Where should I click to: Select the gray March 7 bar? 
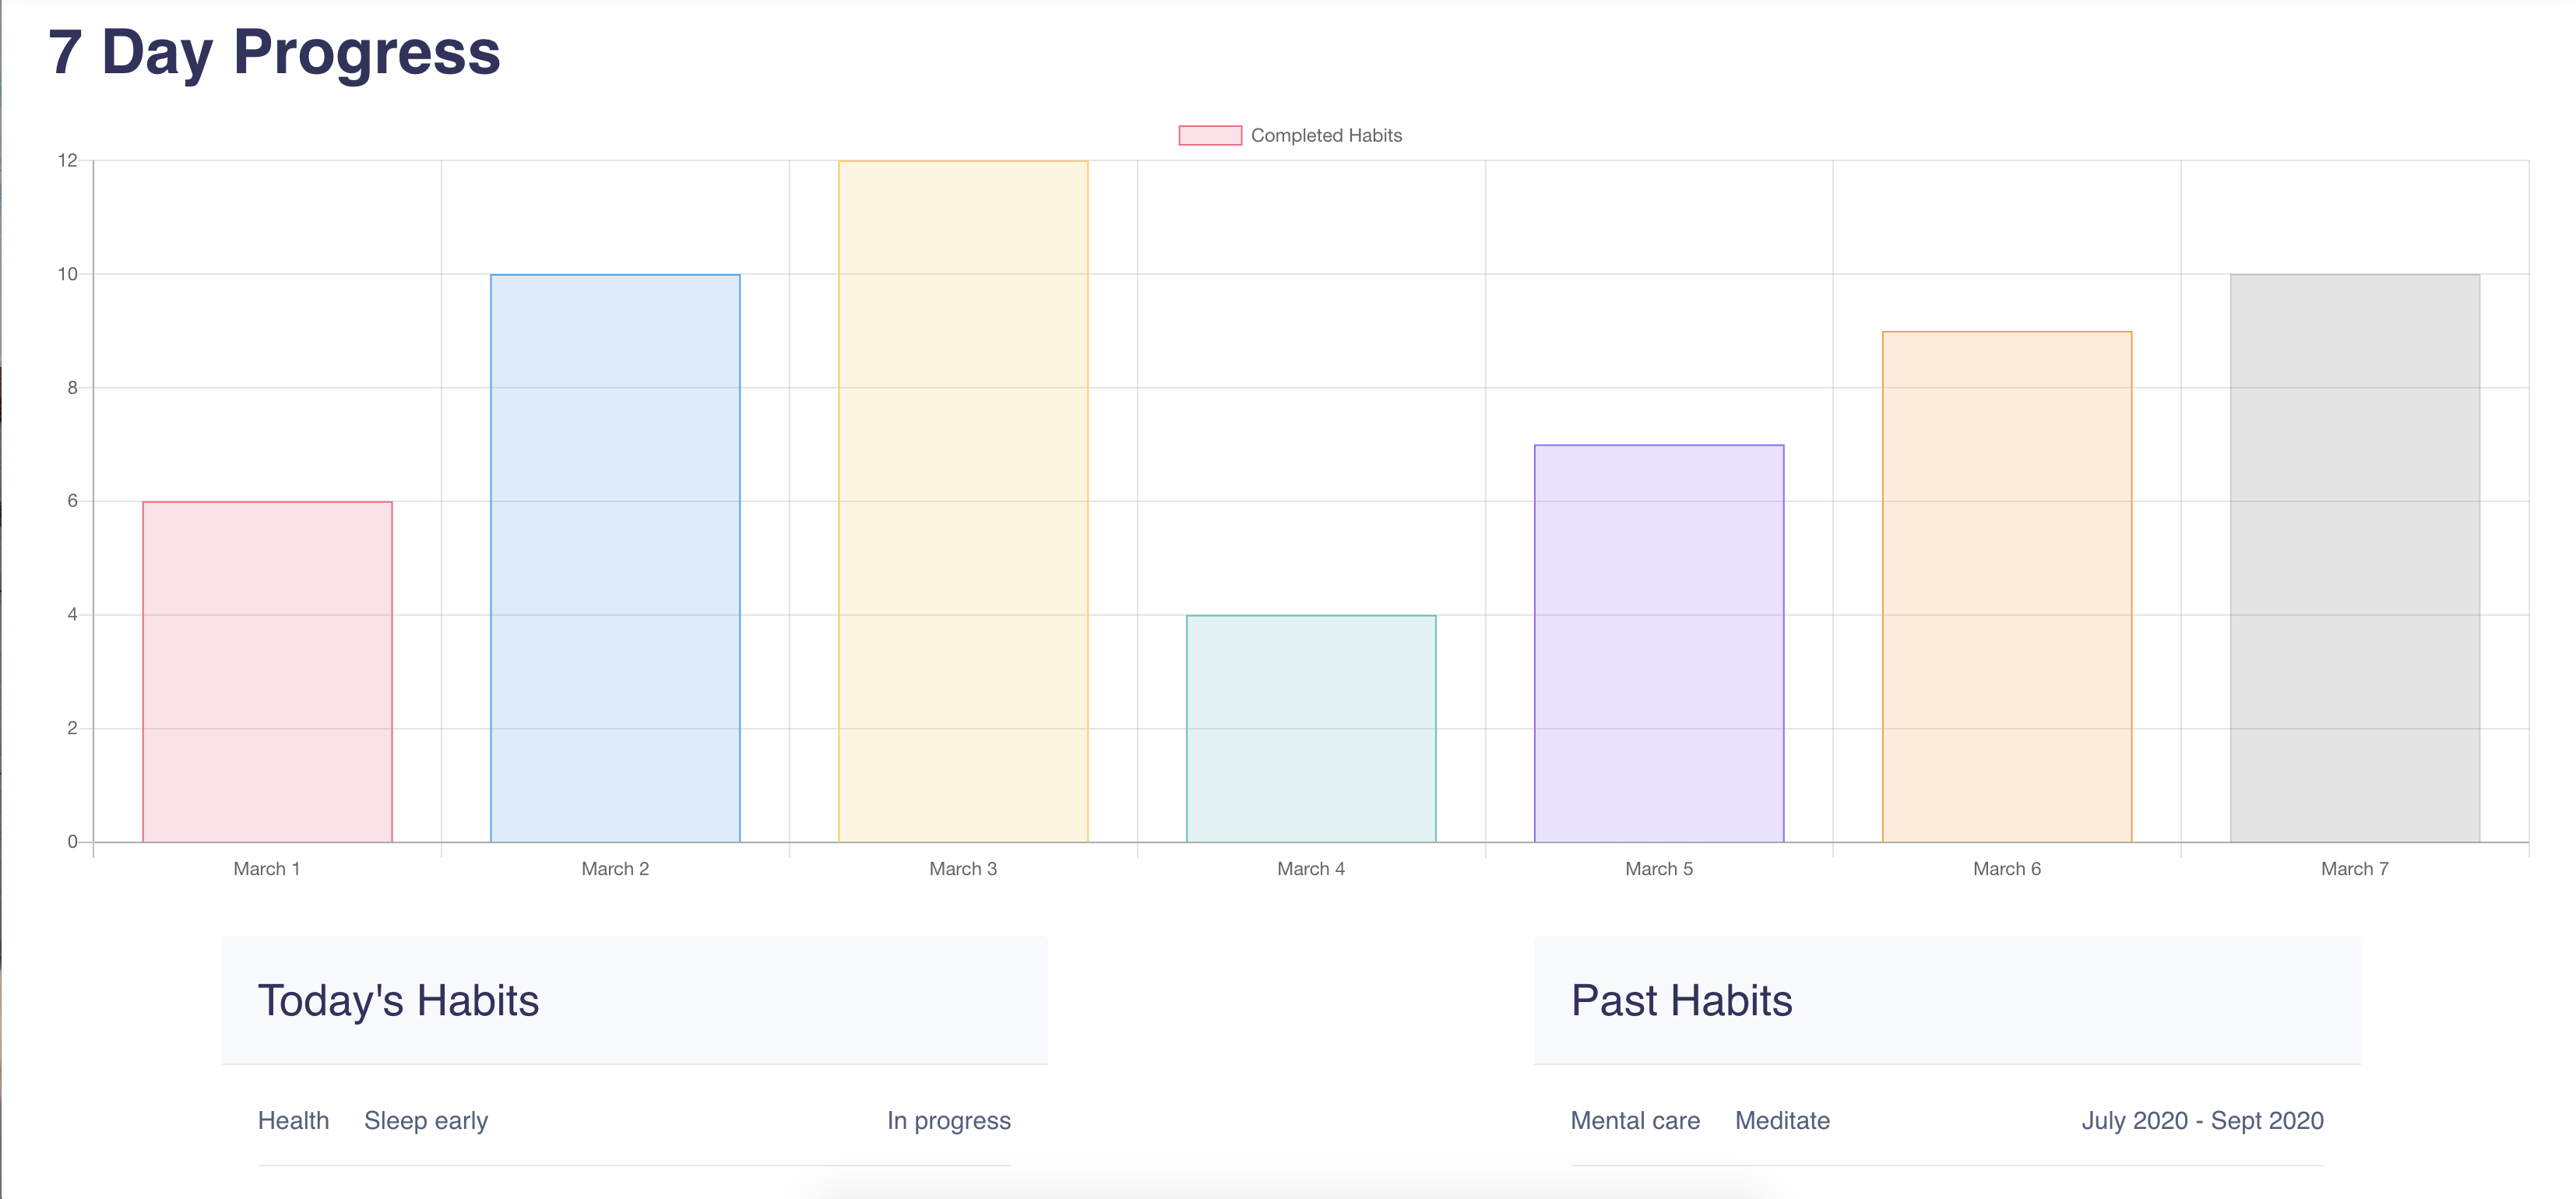tap(2355, 558)
